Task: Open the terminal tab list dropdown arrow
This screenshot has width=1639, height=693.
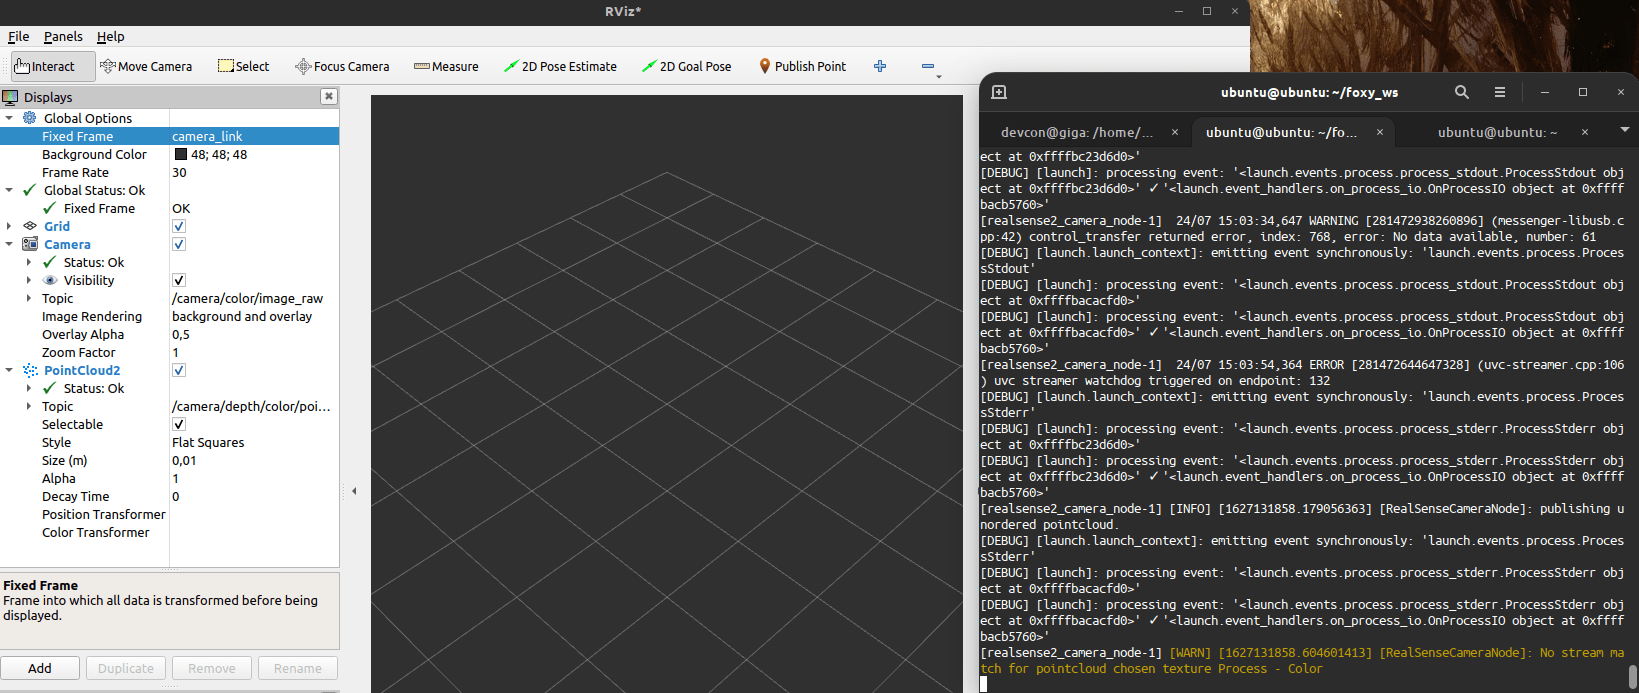Action: tap(1624, 130)
